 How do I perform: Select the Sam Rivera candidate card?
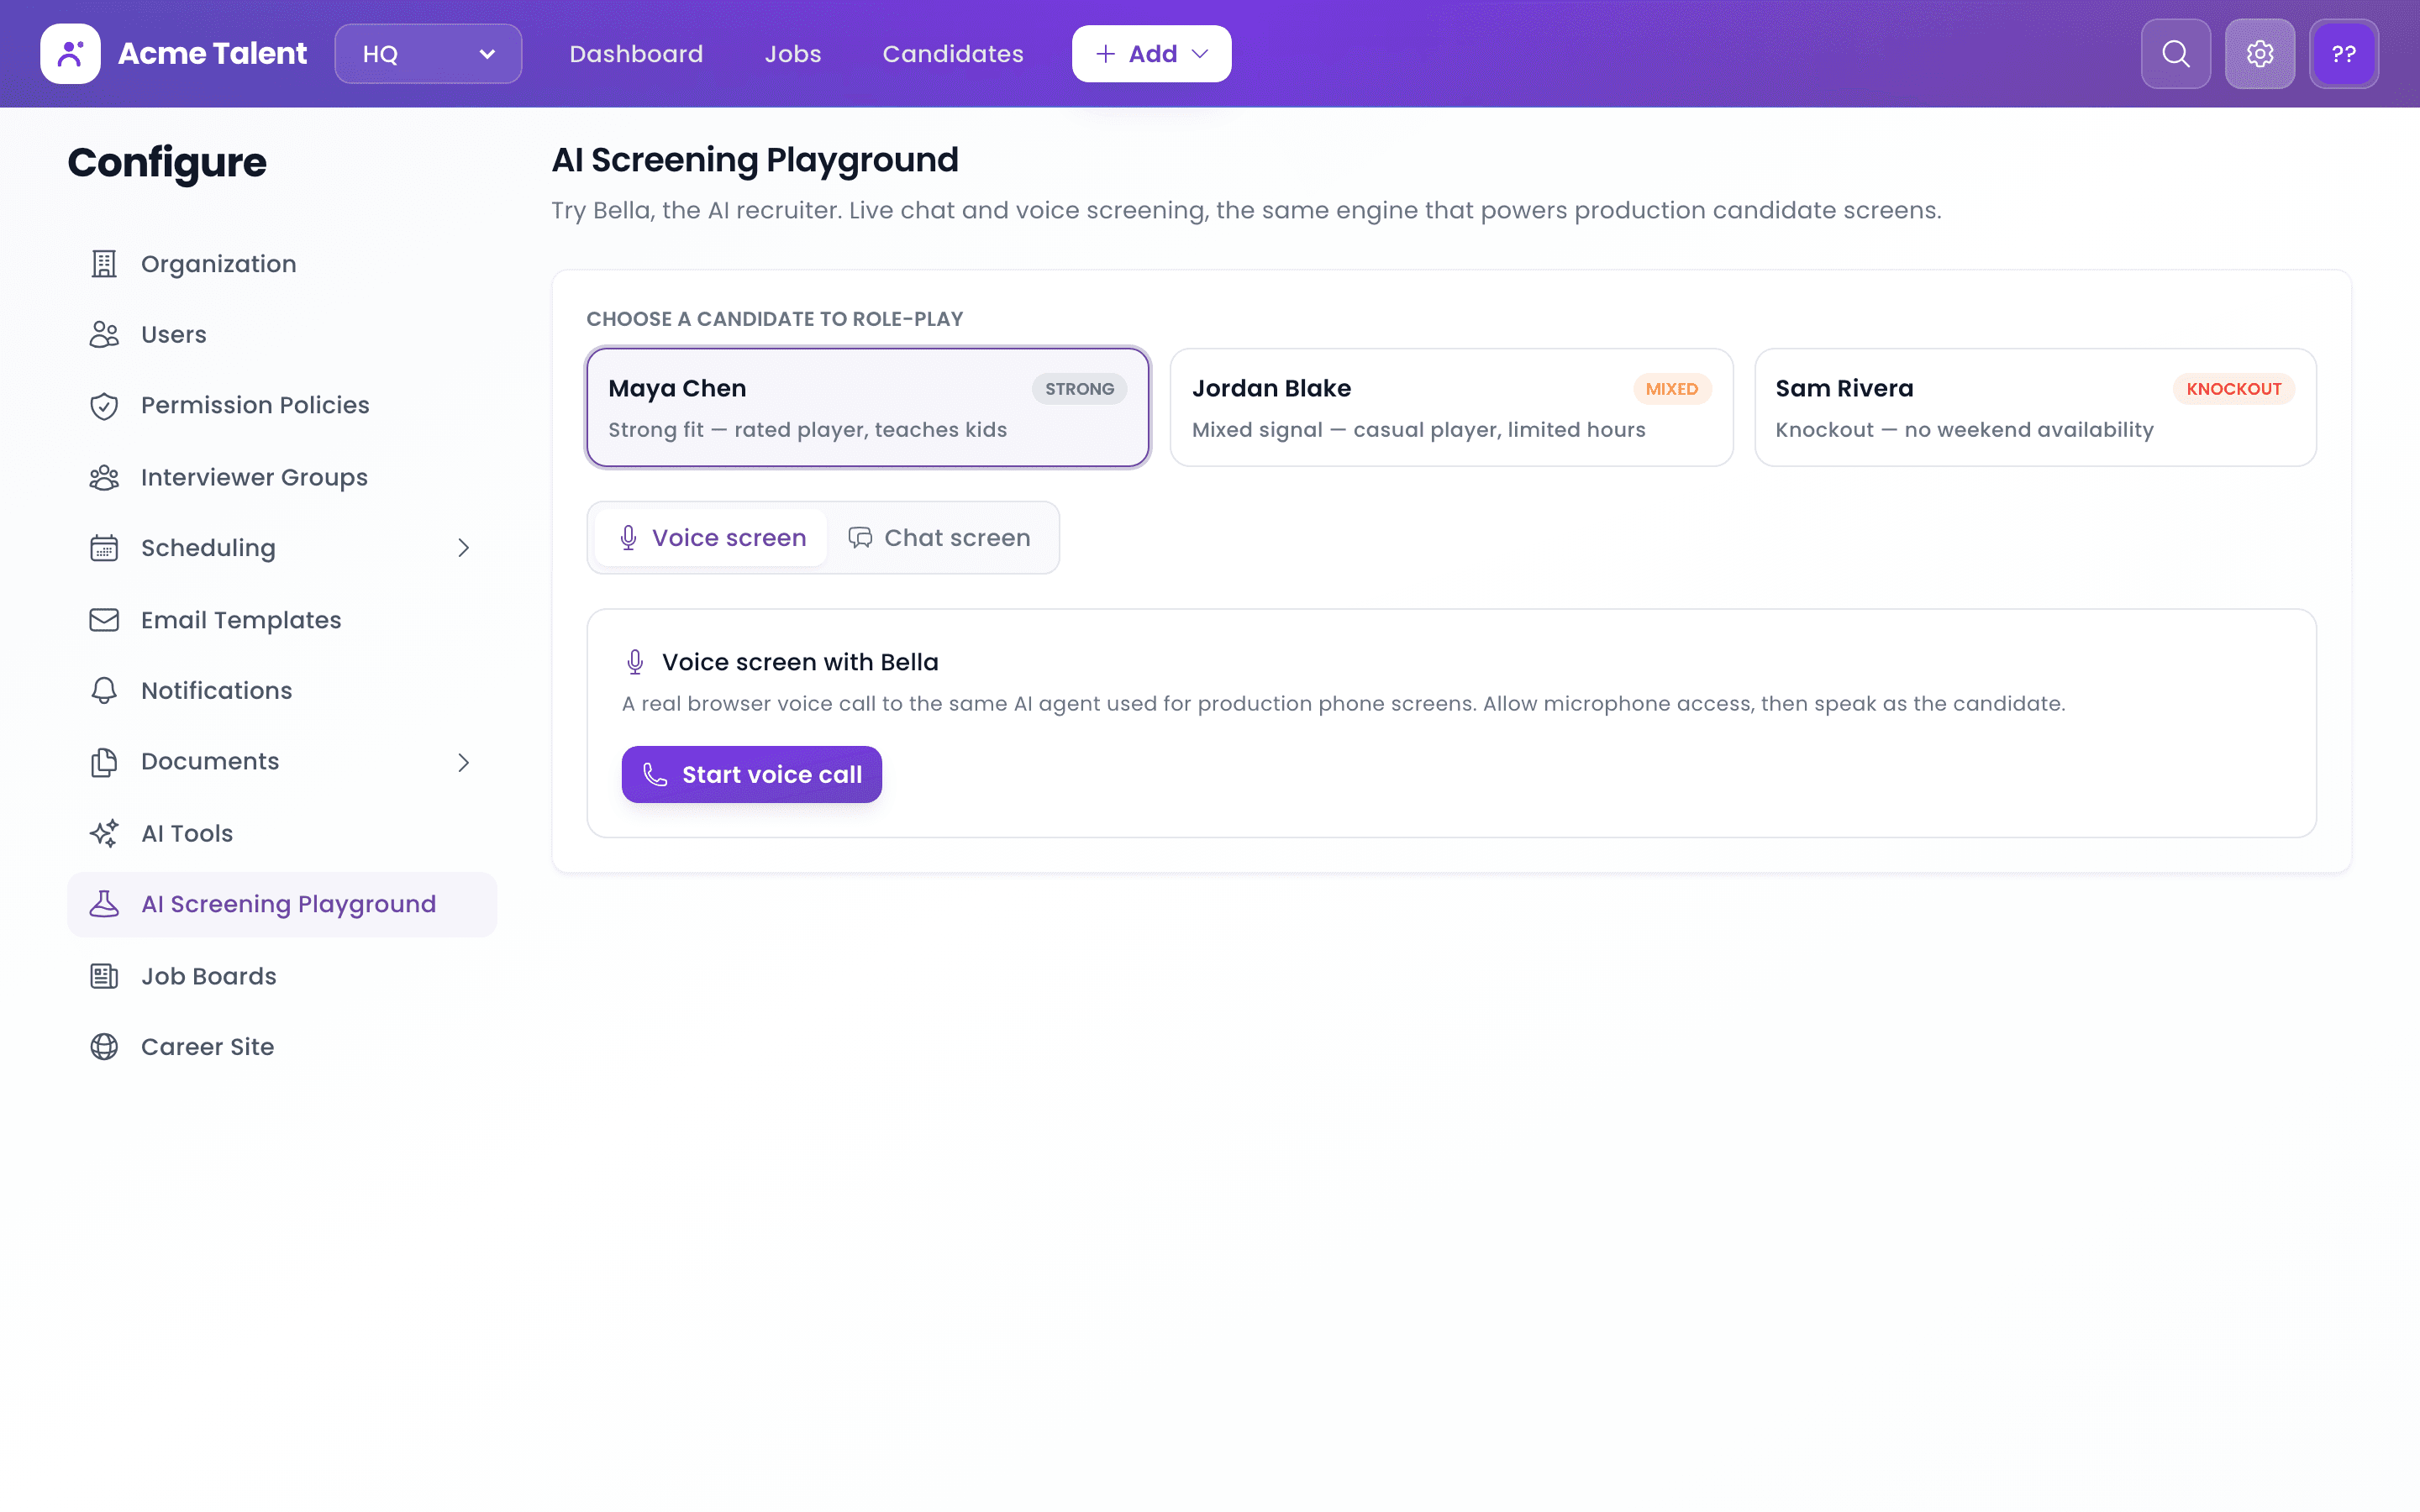[2035, 407]
